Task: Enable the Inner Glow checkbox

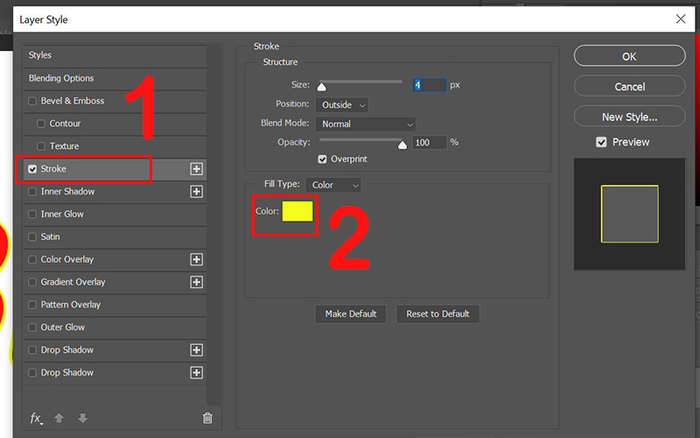Action: 32,214
